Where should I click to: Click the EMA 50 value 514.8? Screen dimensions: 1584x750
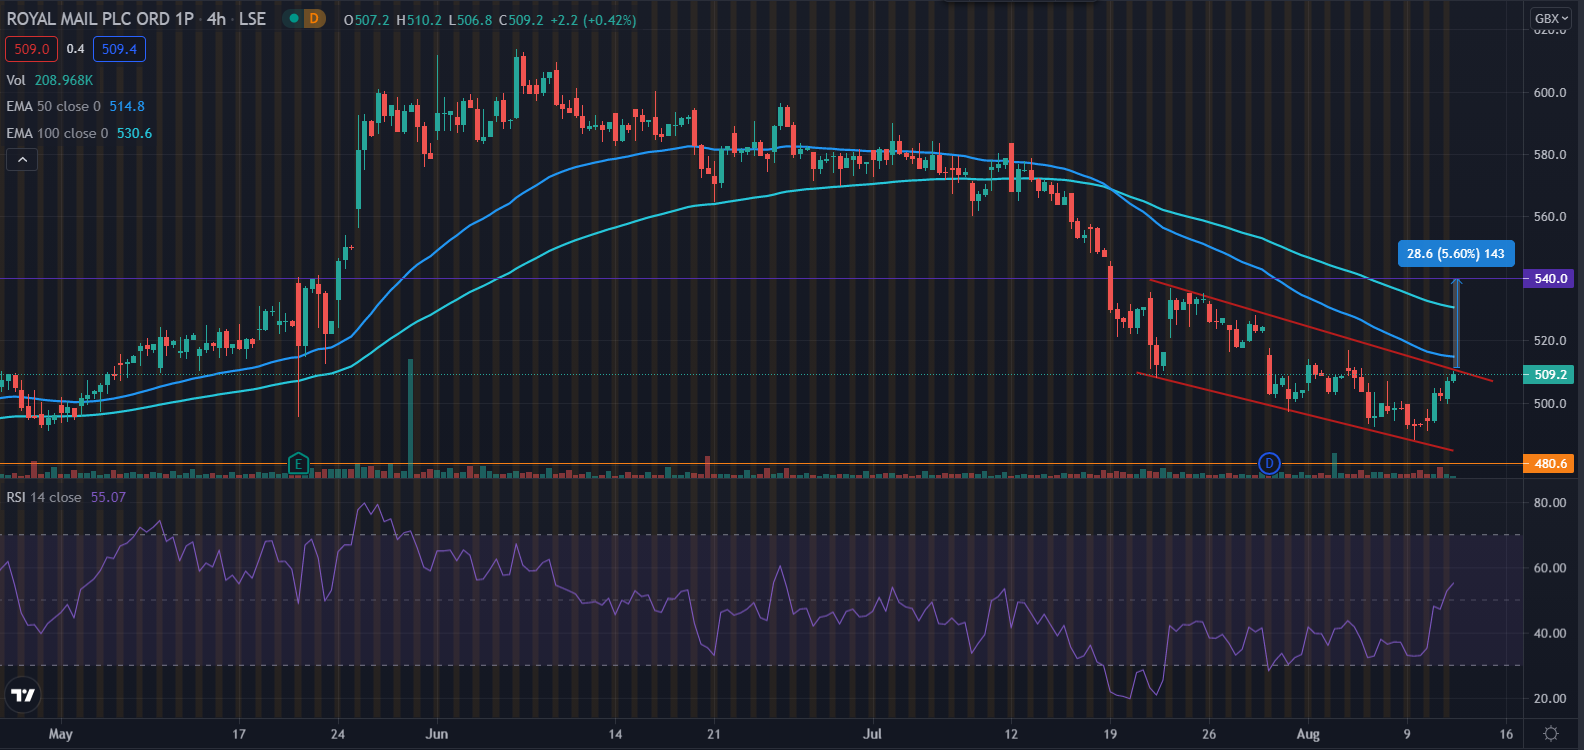point(127,106)
